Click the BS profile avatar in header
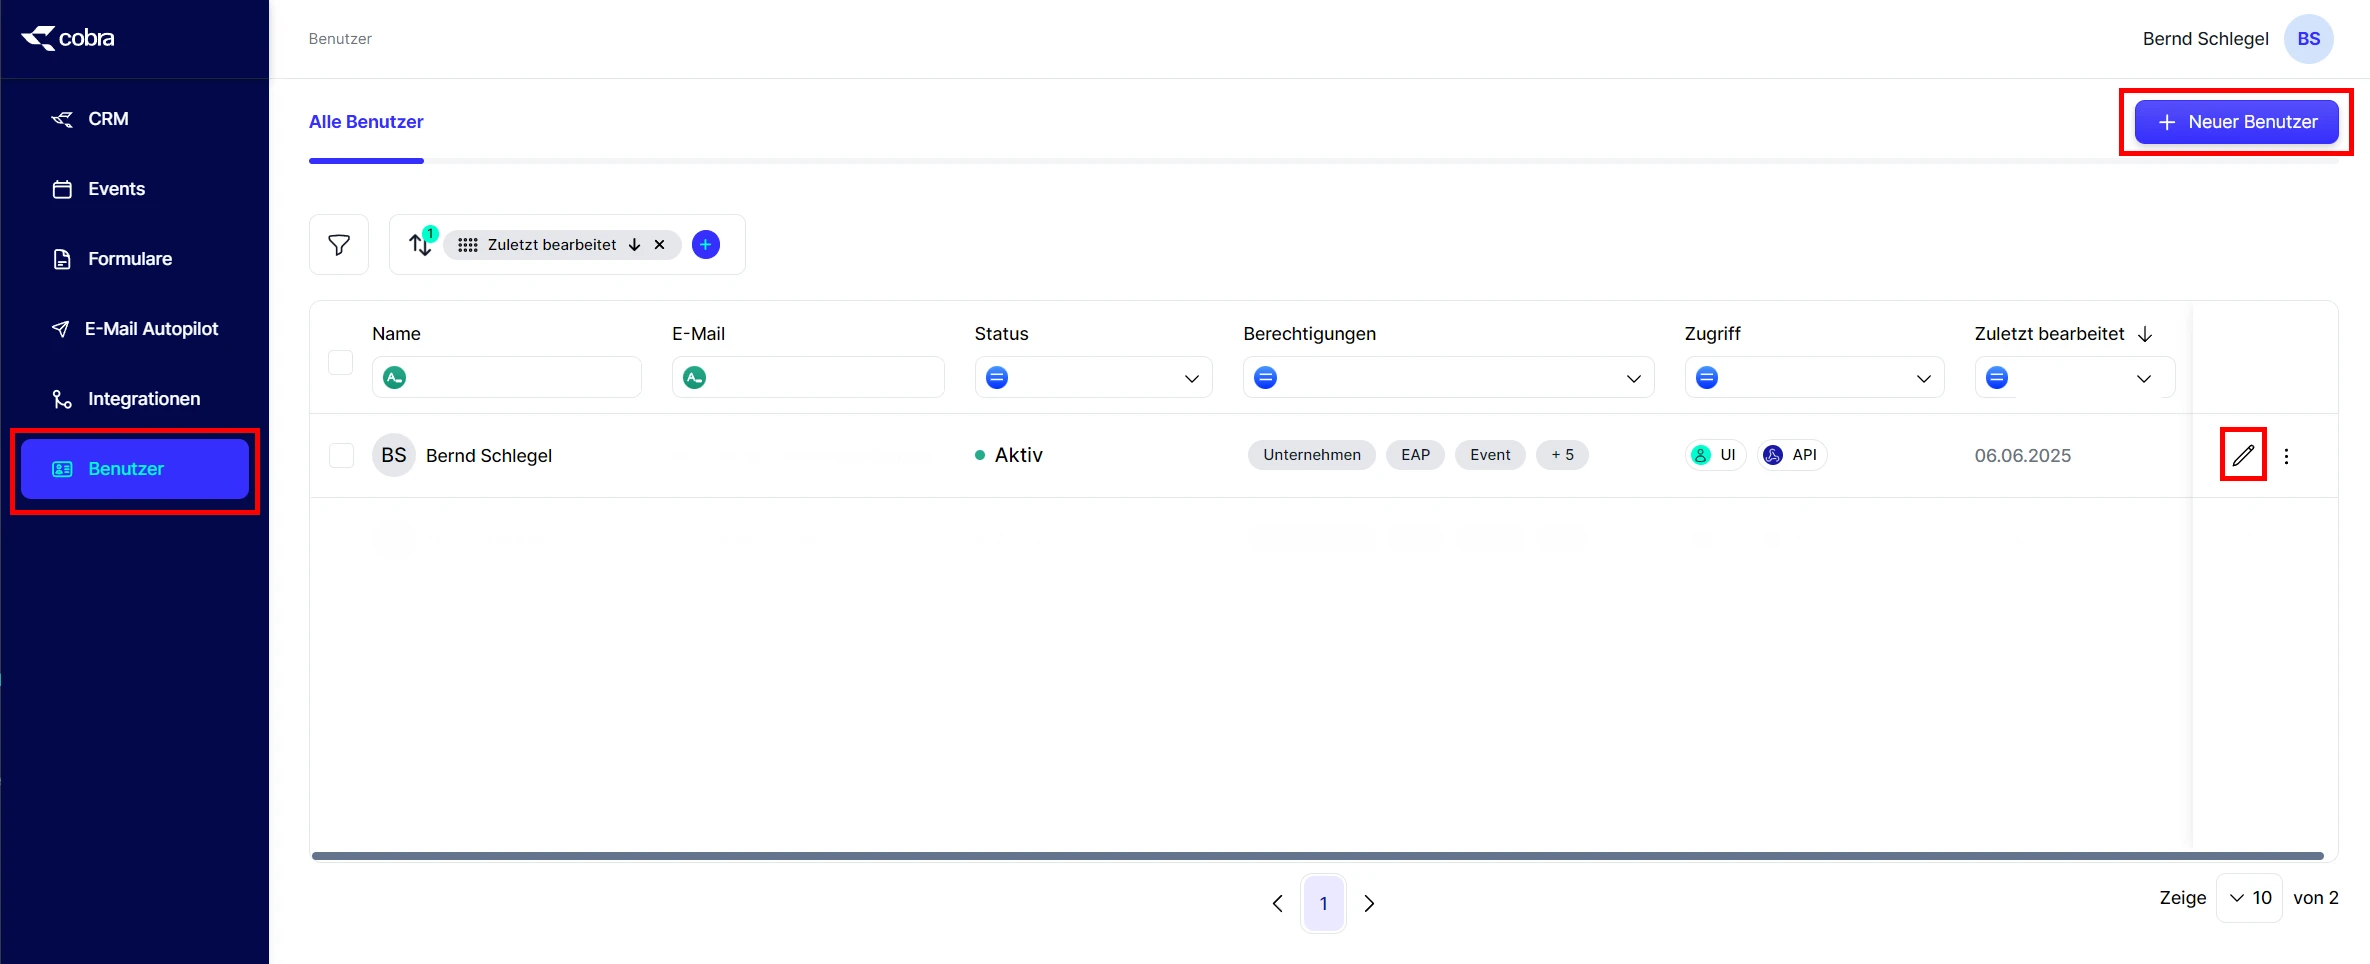The image size is (2370, 964). click(x=2308, y=39)
